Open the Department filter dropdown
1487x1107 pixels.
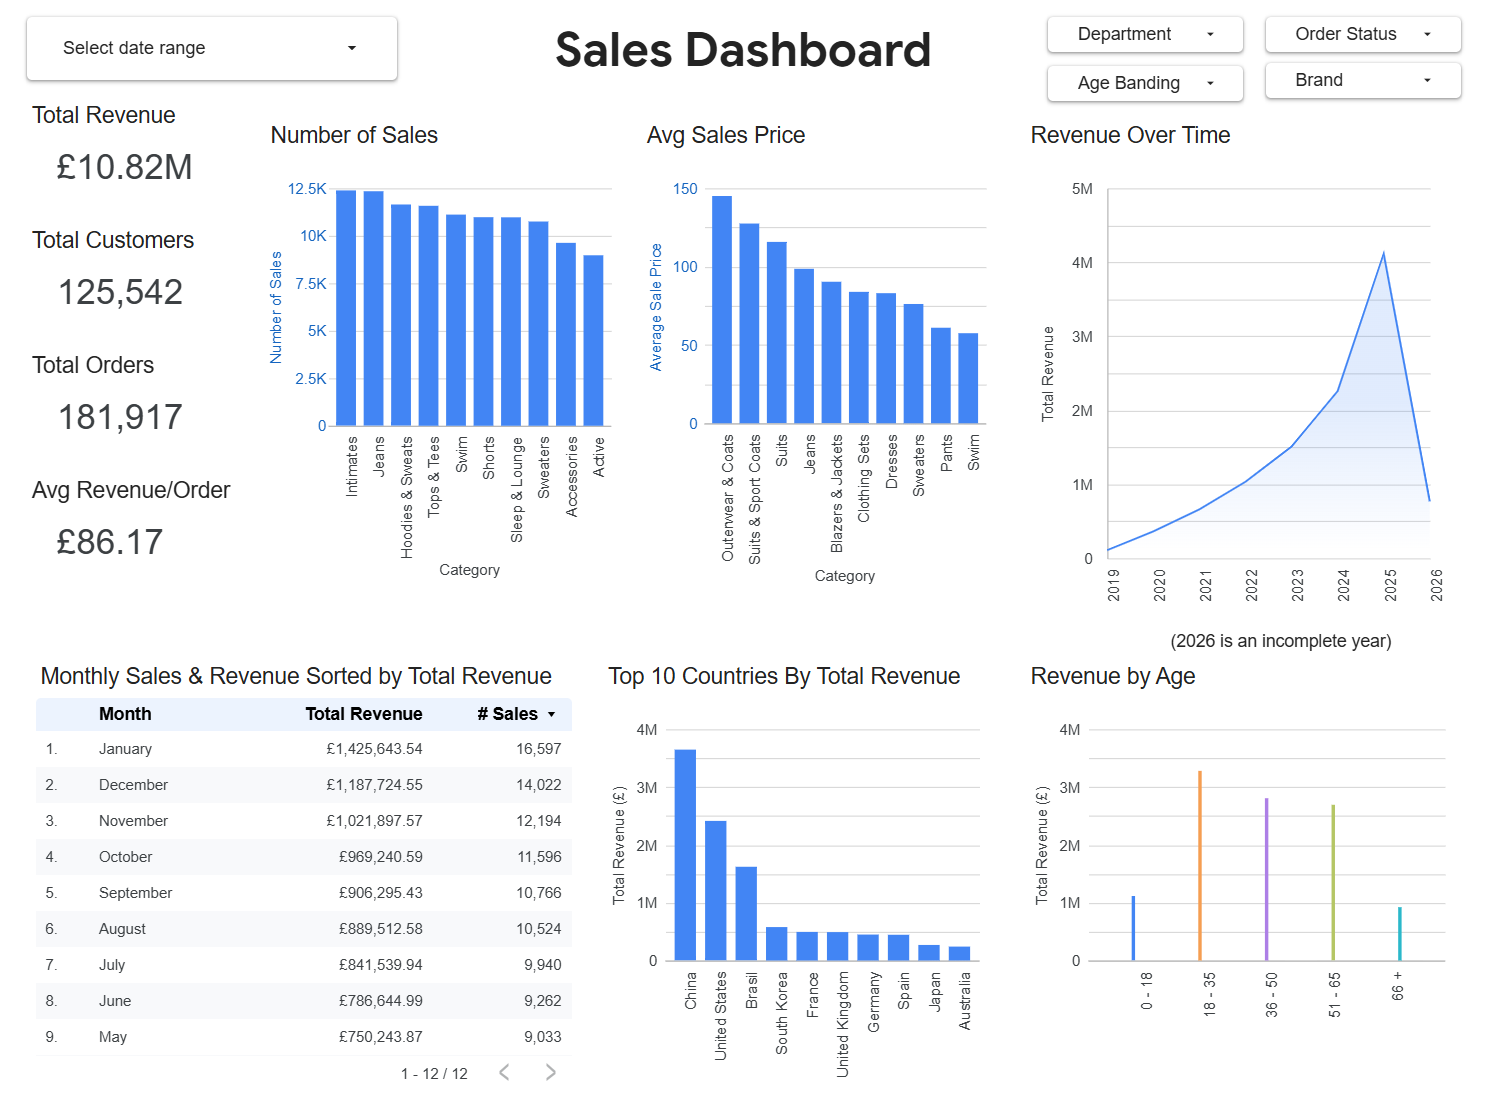(1144, 33)
